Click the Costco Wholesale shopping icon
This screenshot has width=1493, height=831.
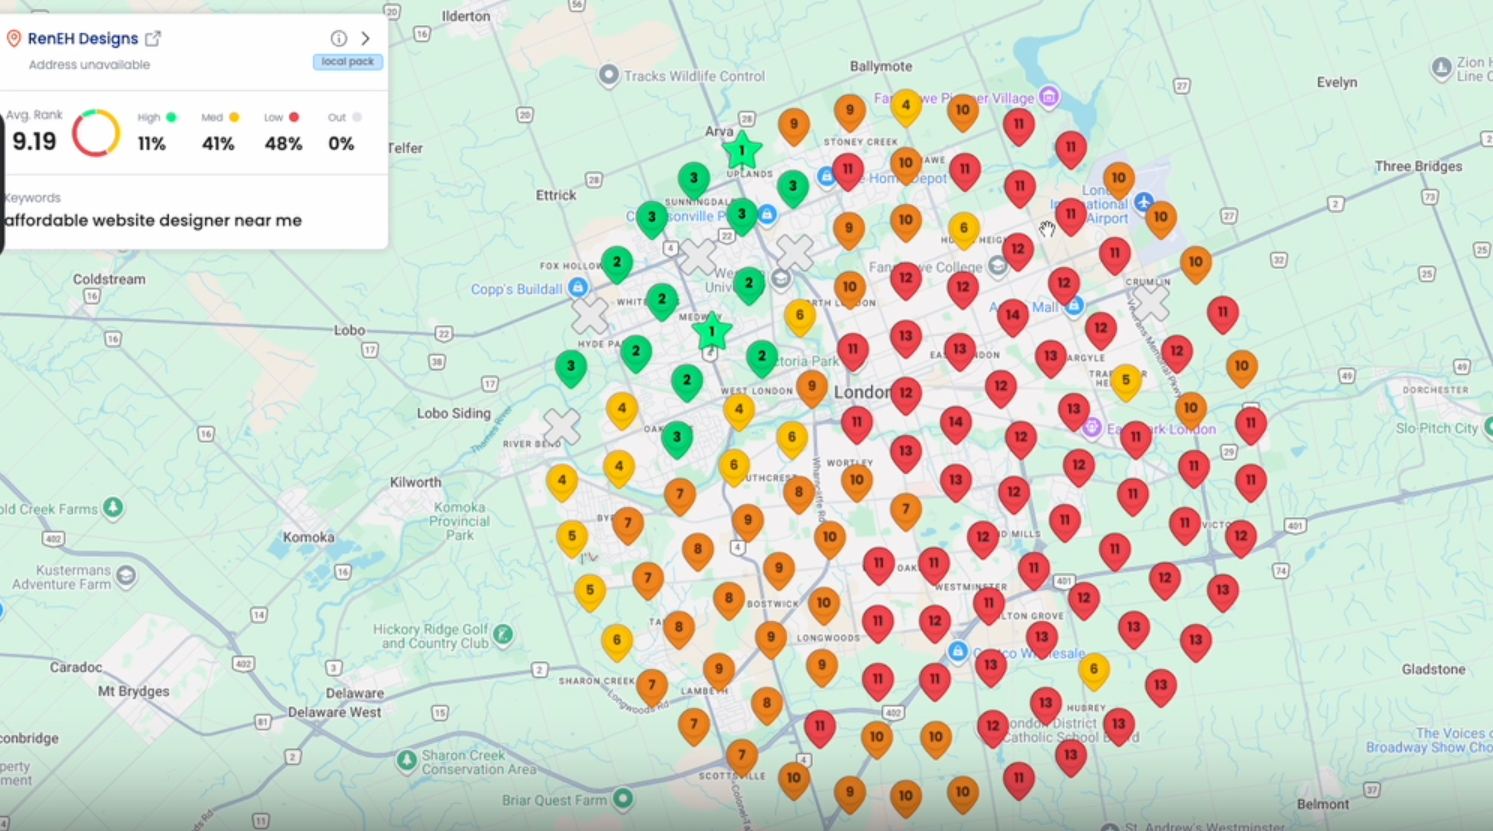pos(957,652)
